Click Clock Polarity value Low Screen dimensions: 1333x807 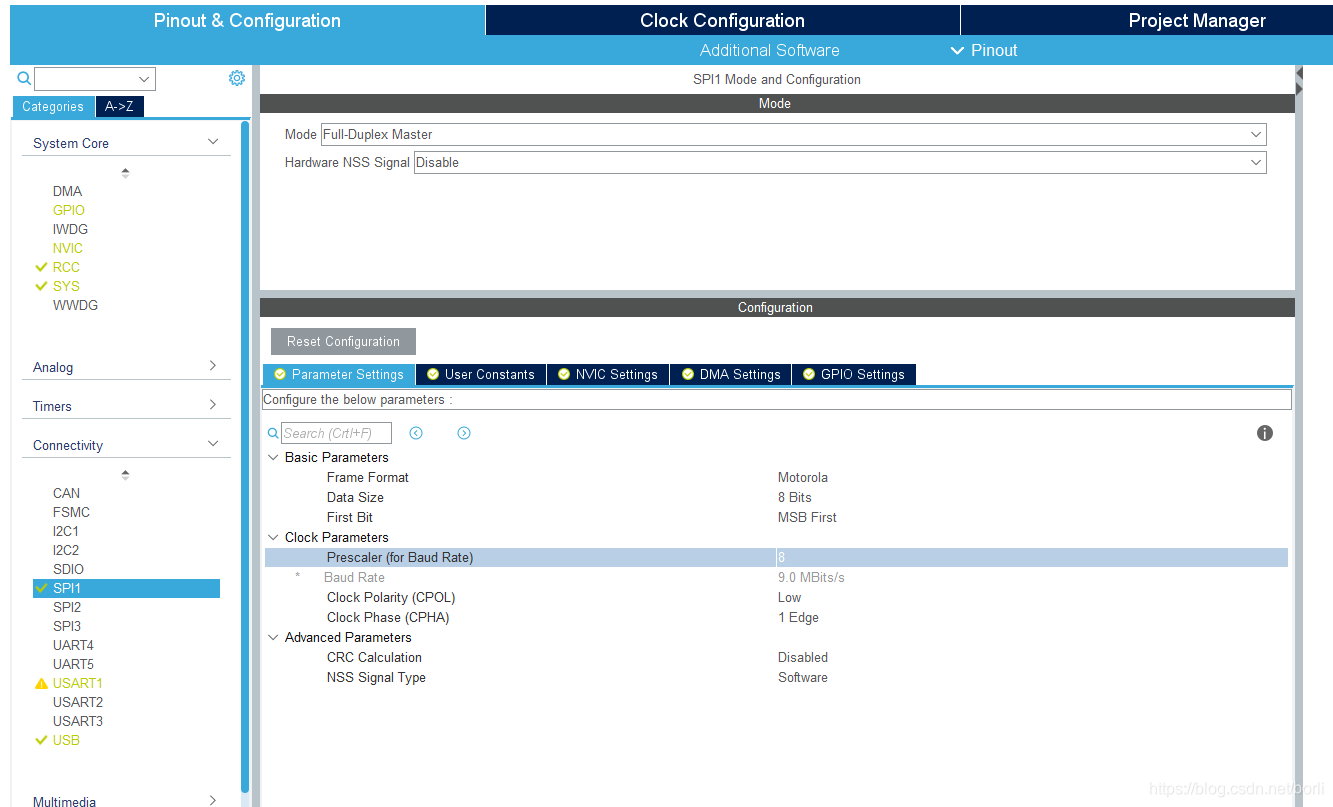click(x=789, y=597)
